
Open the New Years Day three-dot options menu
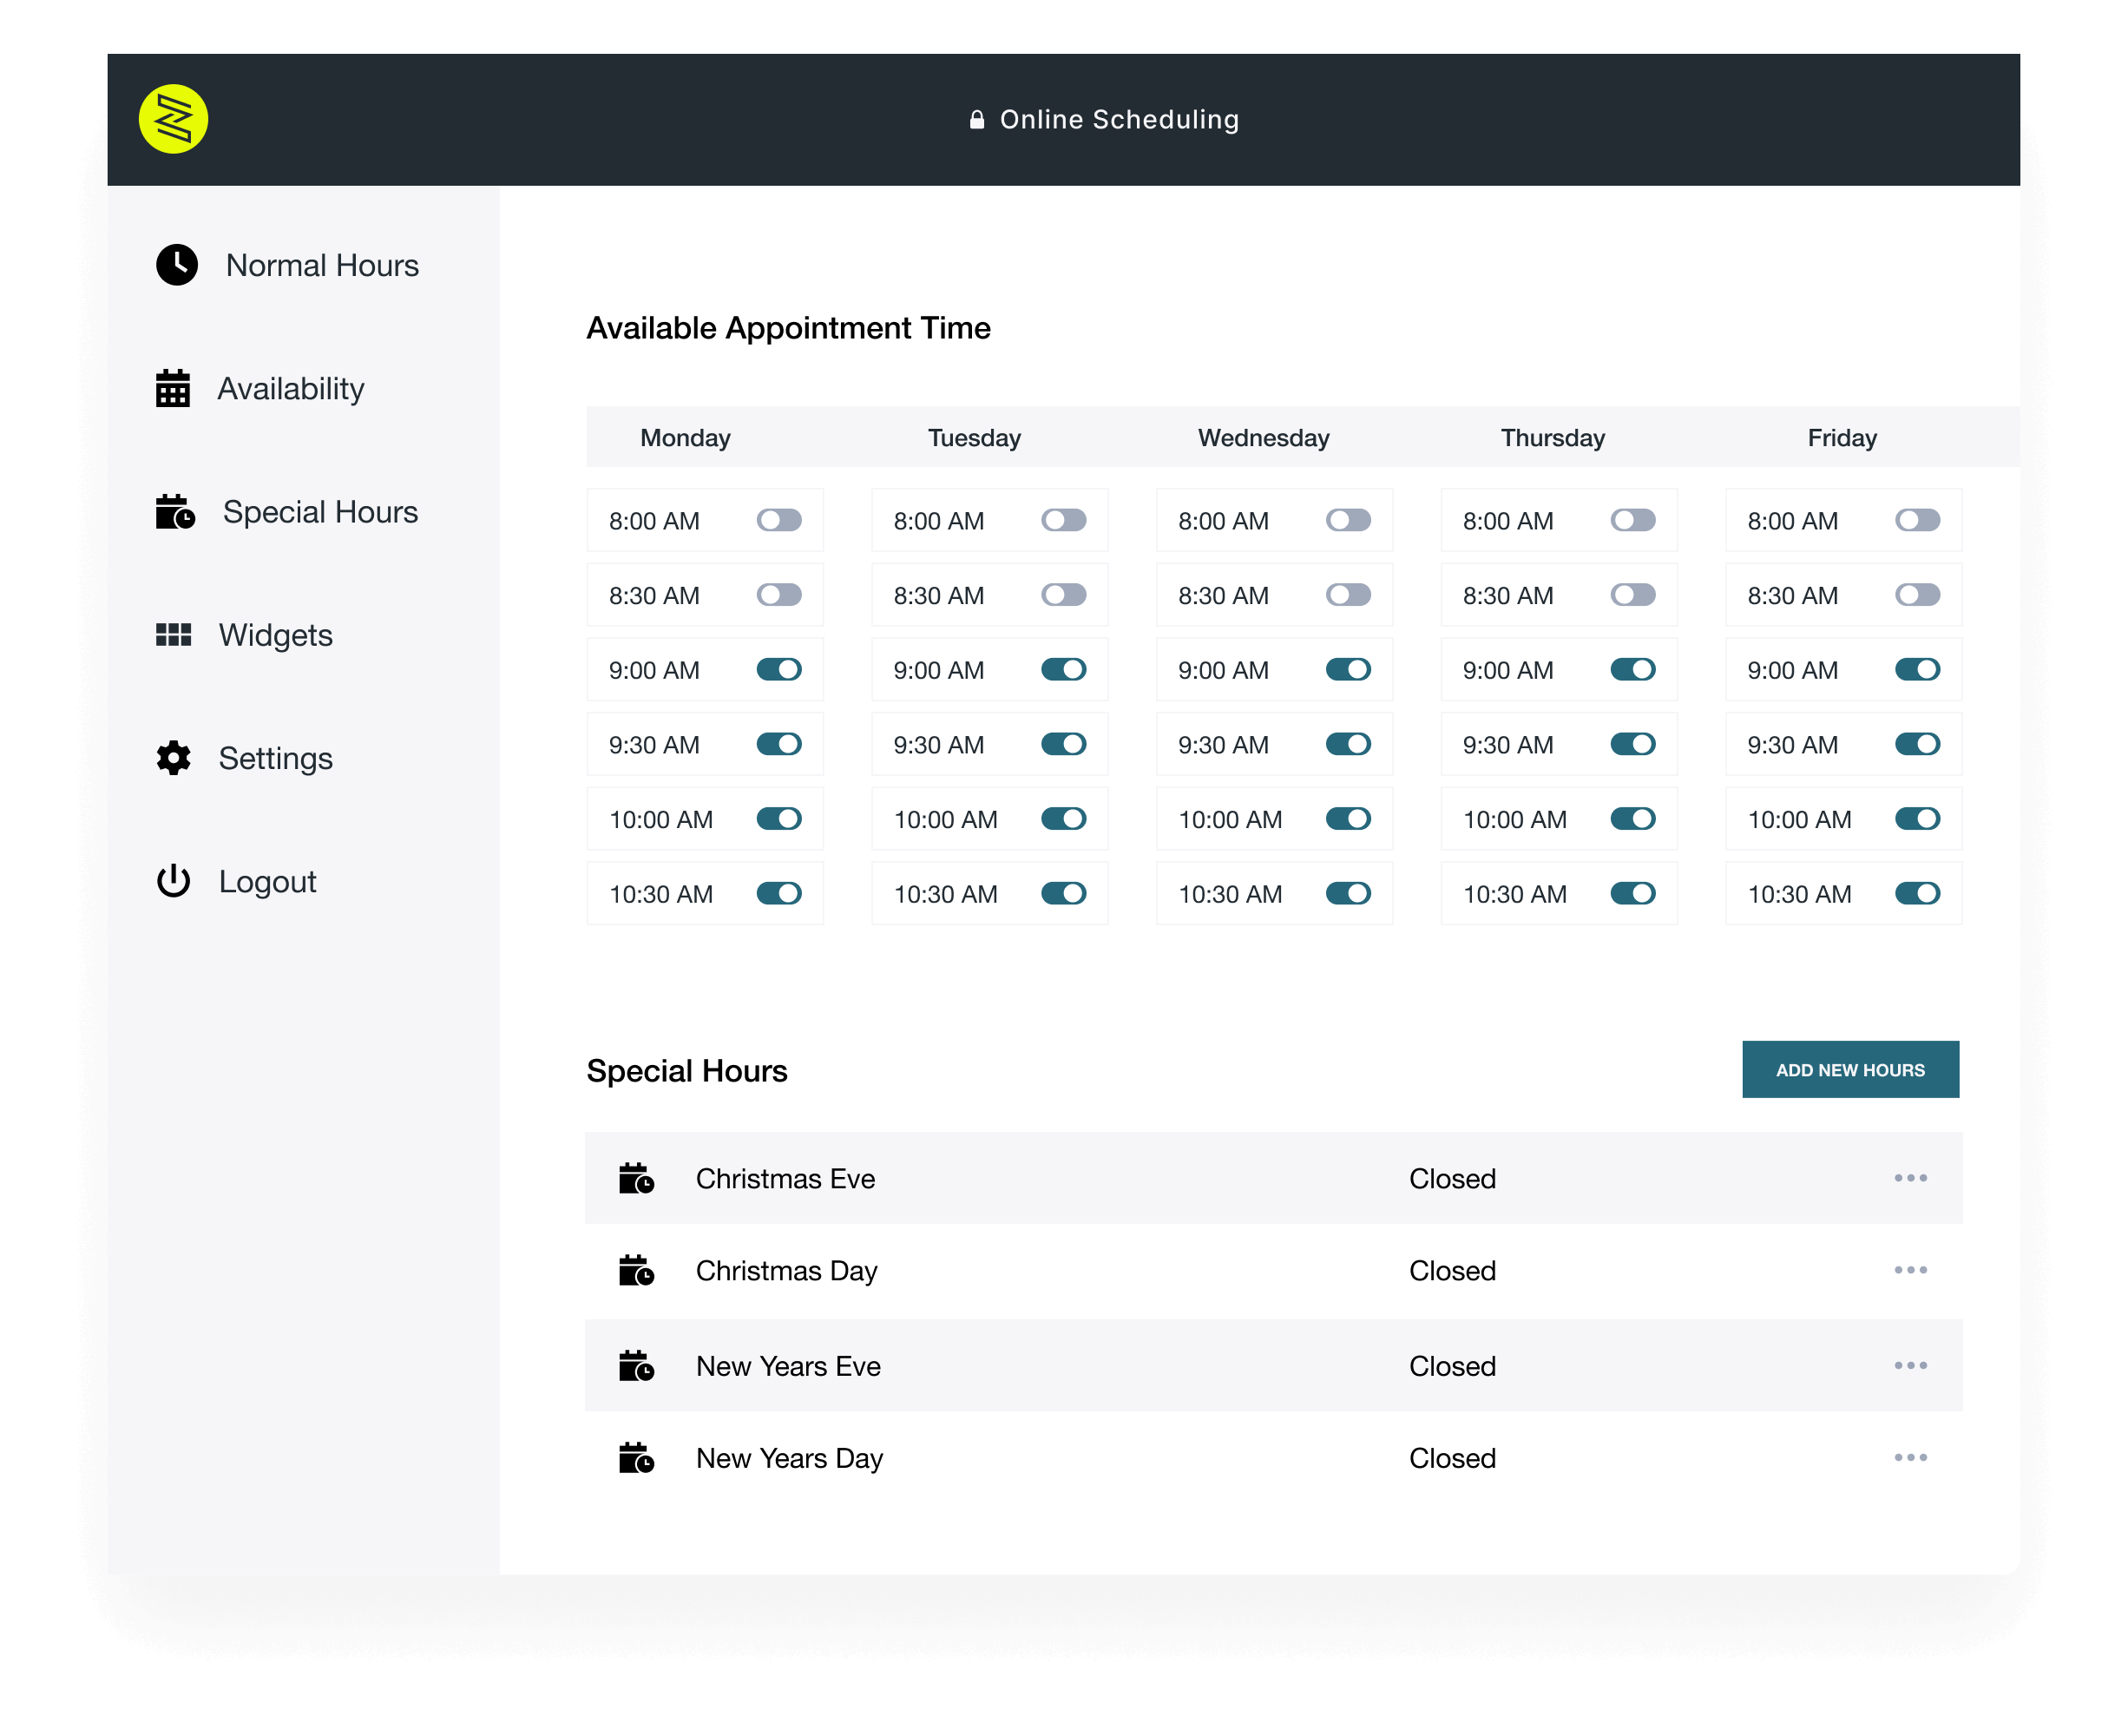point(1910,1458)
